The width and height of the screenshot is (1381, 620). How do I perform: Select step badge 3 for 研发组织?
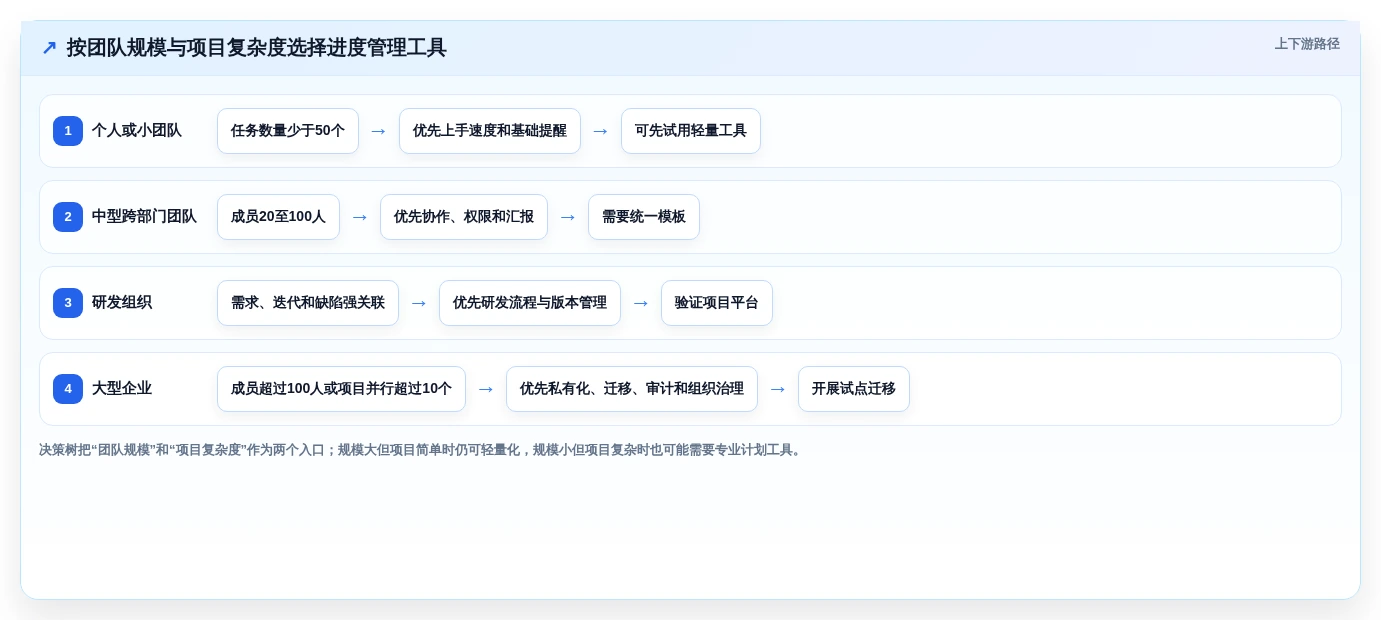[x=68, y=303]
